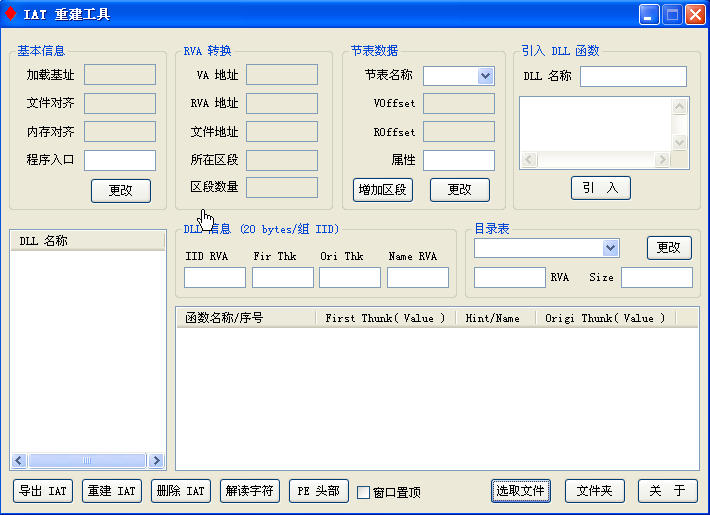Open the PE 头部 viewer button
Image resolution: width=710 pixels, height=515 pixels.
coord(319,491)
